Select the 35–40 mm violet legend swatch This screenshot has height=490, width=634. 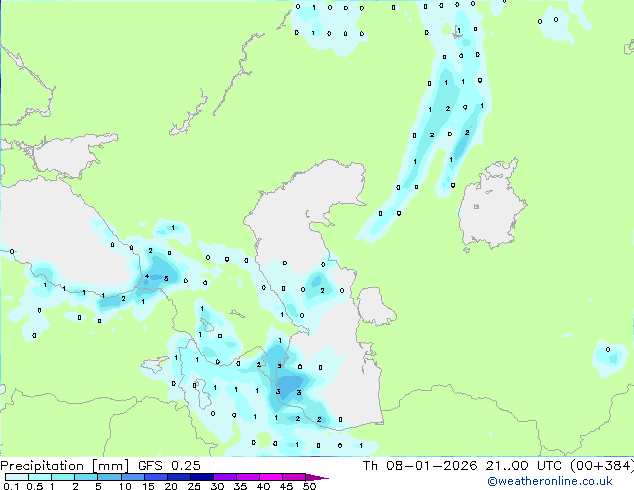pos(247,477)
